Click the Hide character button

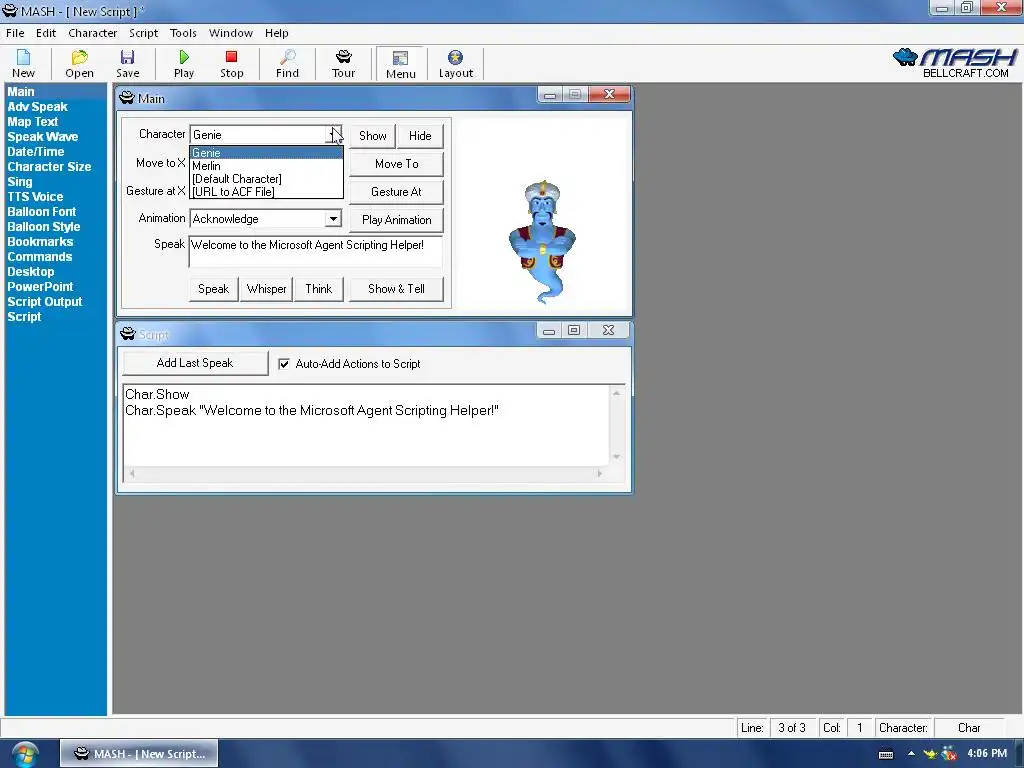(420, 136)
